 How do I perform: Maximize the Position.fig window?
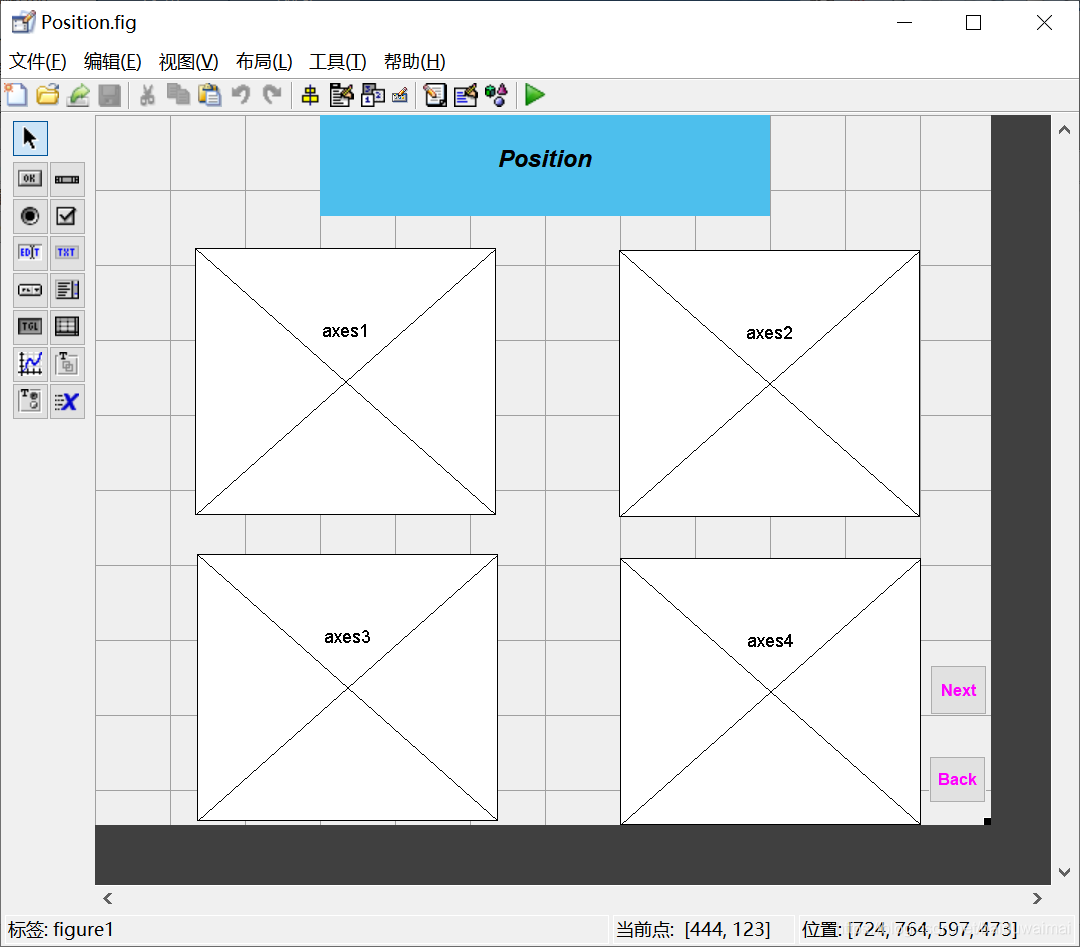pyautogui.click(x=973, y=23)
